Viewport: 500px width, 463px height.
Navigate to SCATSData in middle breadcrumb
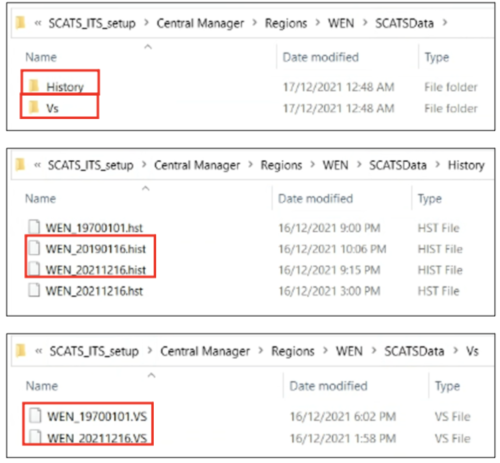398,165
